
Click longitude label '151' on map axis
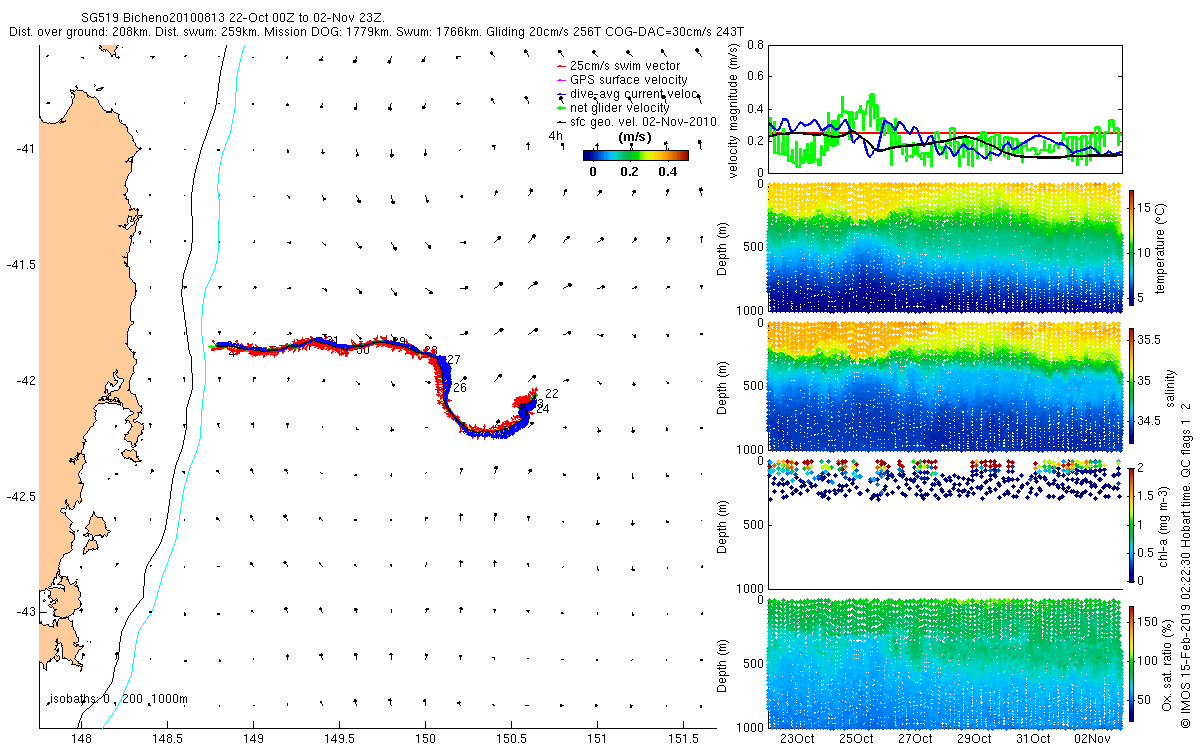(x=597, y=738)
